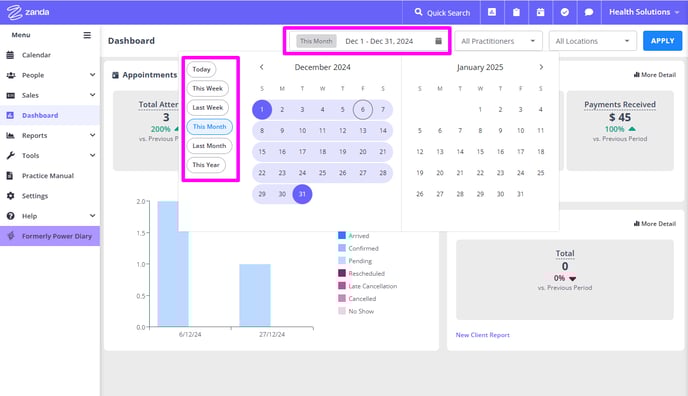The height and width of the screenshot is (396, 688).
Task: Select December 6 in the calendar
Action: point(363,110)
